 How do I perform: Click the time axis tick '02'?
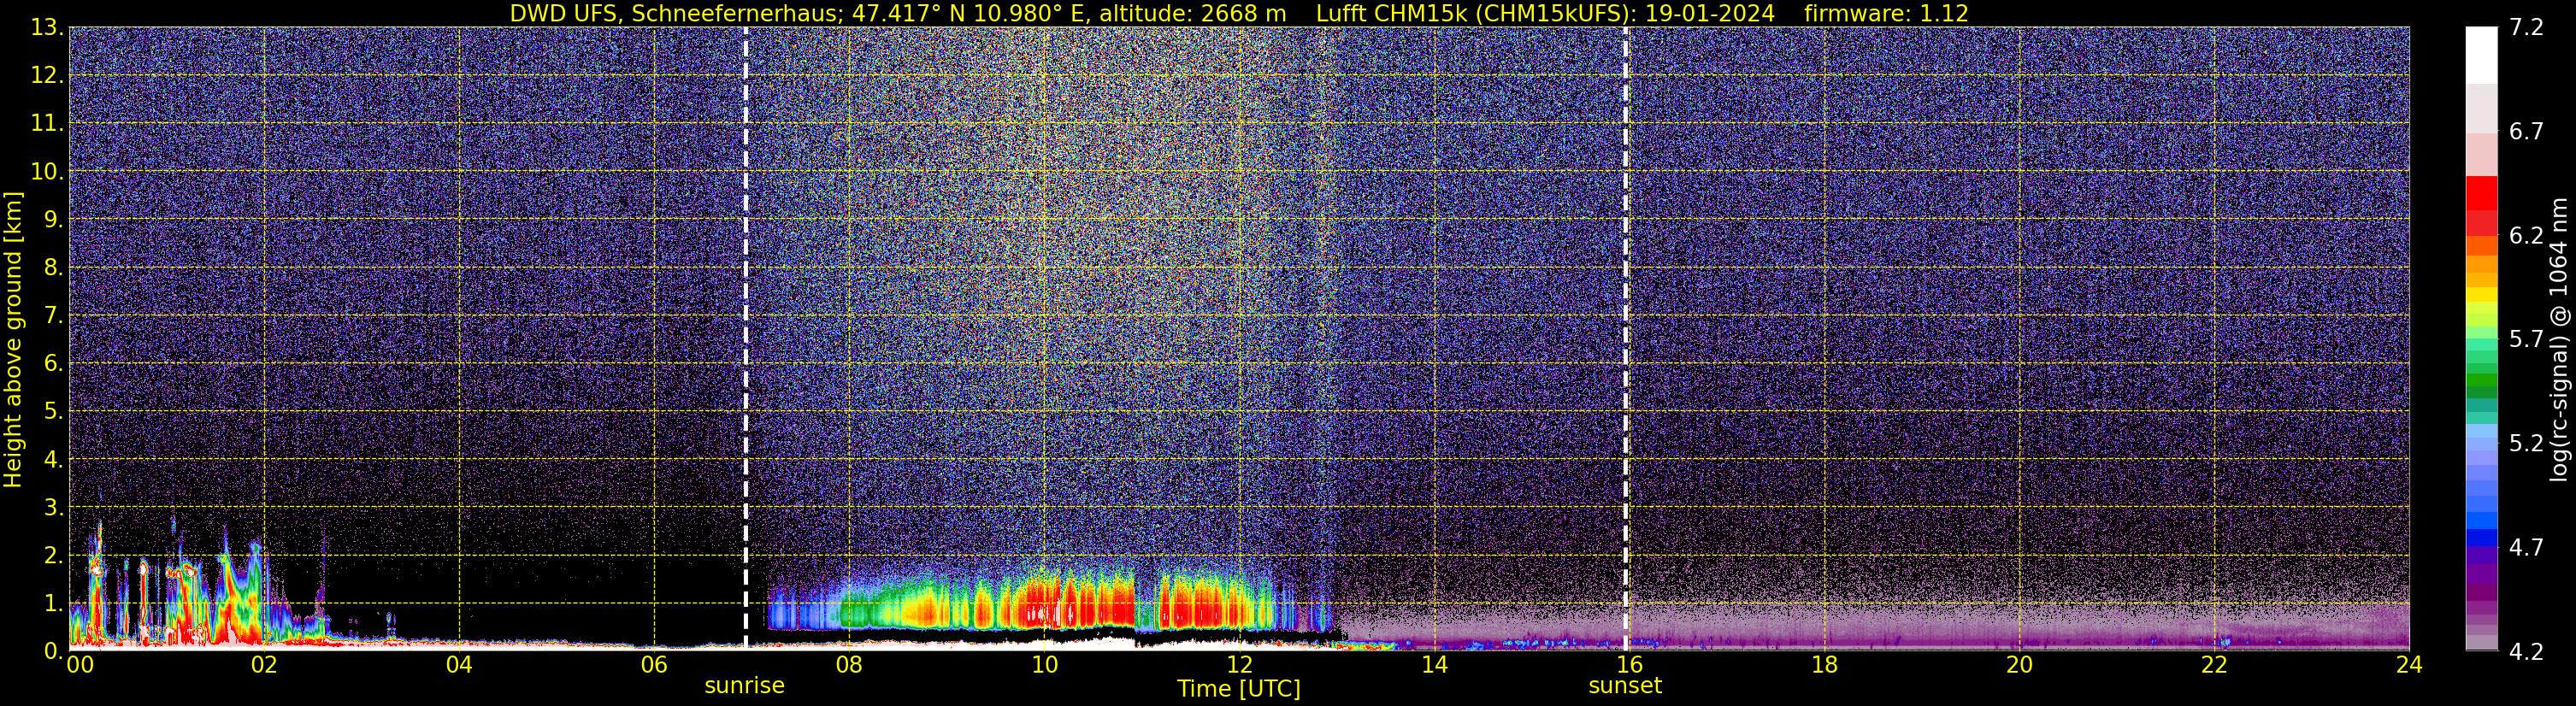[264, 665]
